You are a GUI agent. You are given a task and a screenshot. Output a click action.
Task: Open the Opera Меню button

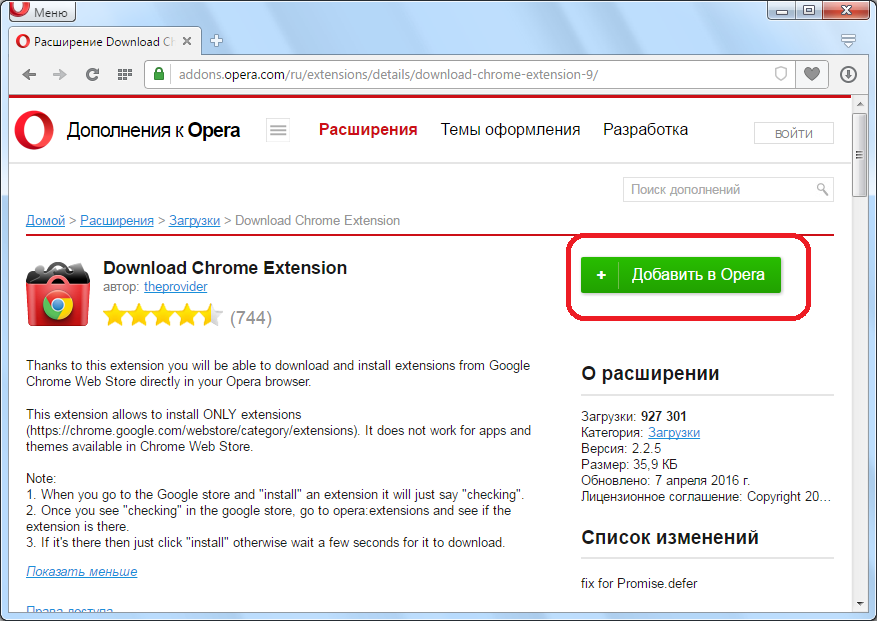(x=41, y=13)
